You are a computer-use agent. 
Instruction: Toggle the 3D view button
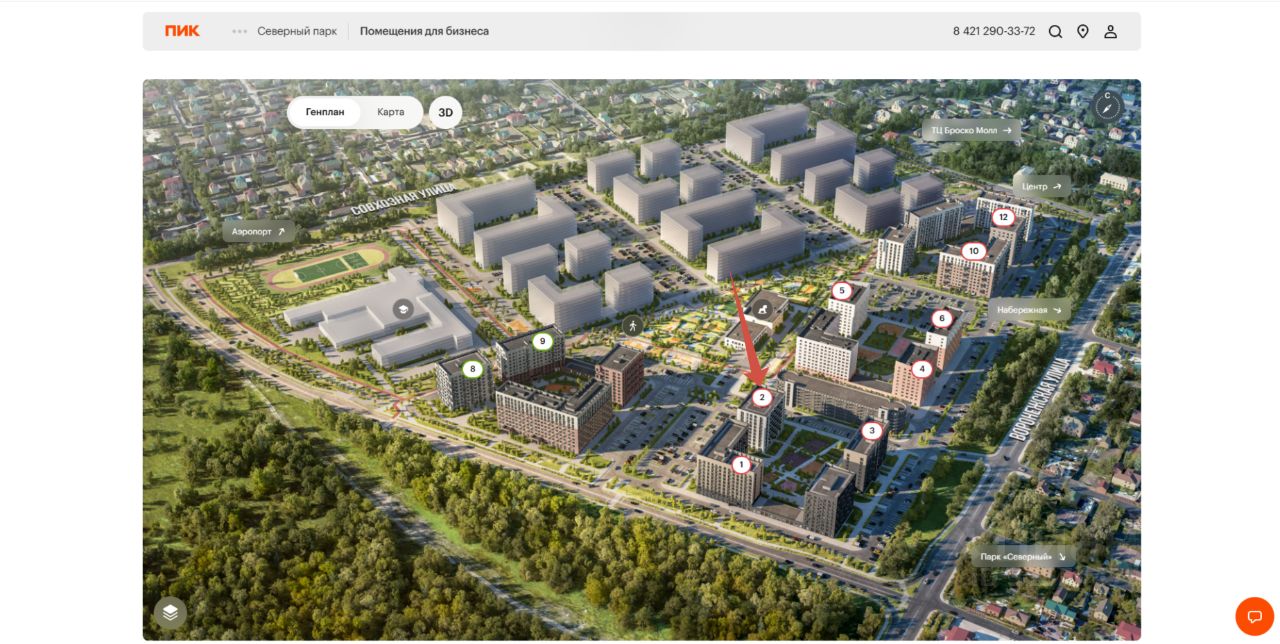(x=445, y=113)
